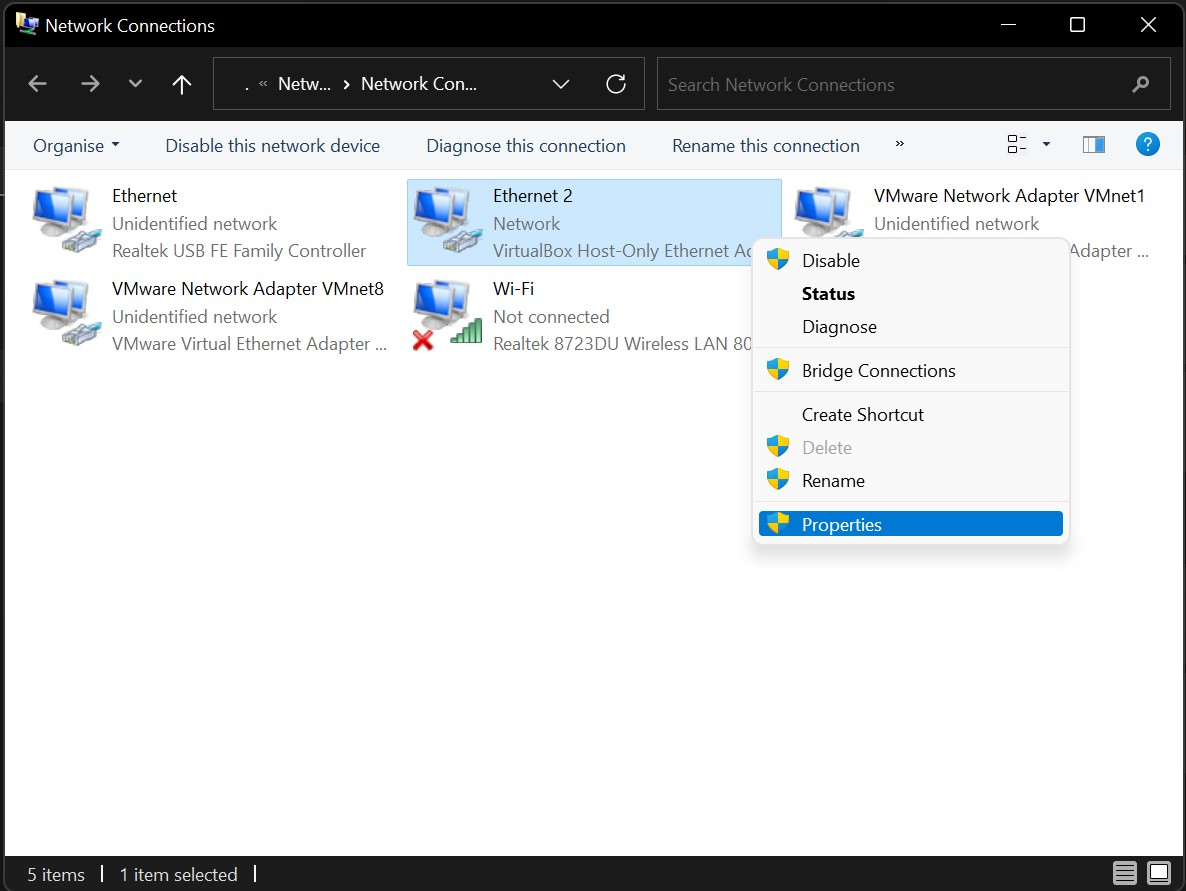
Task: Change your view icon
Action: [1017, 144]
